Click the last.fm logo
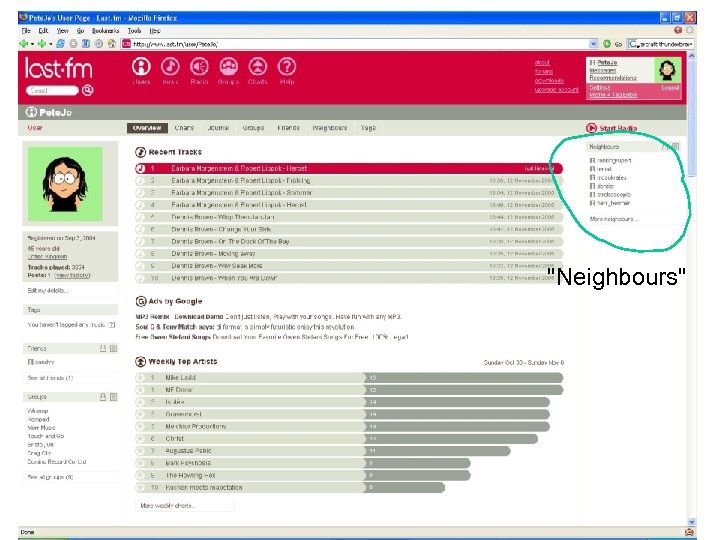 58,68
